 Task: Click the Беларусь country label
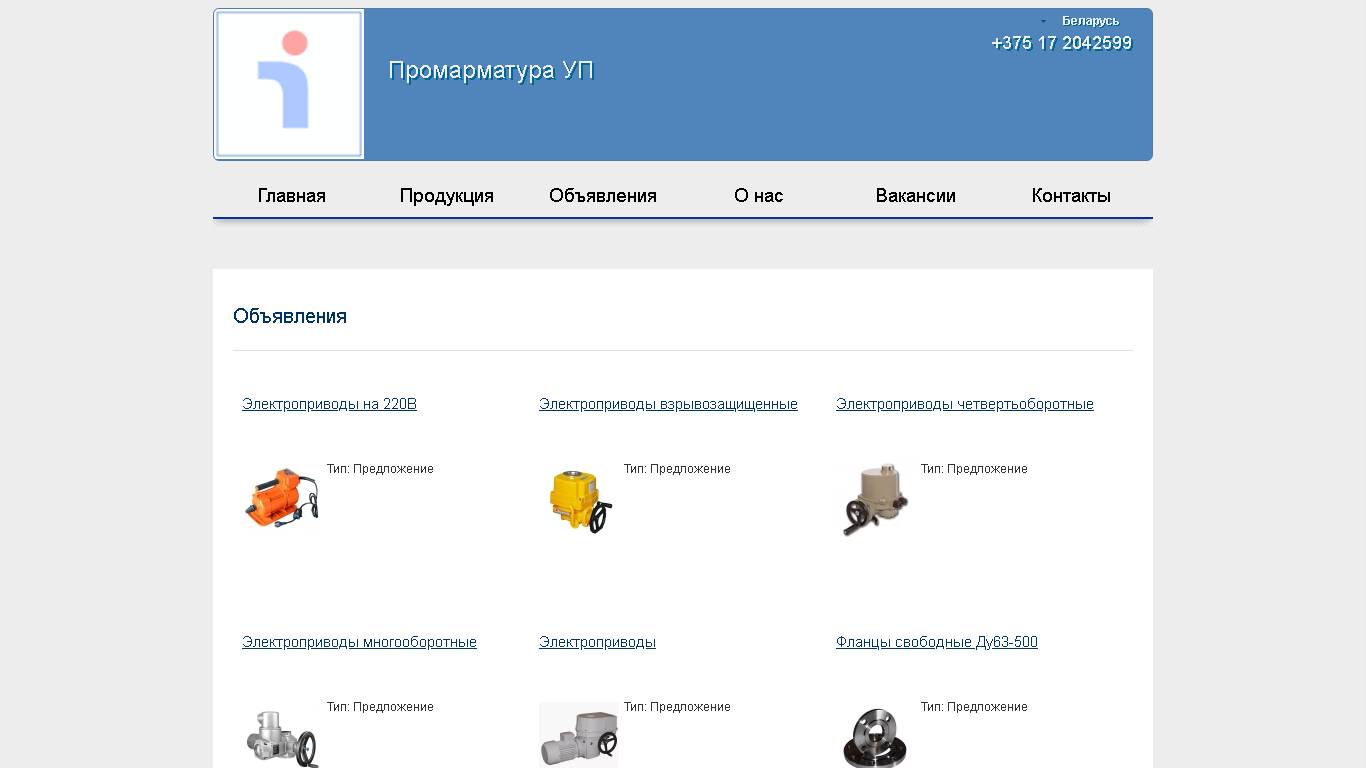[x=1090, y=21]
